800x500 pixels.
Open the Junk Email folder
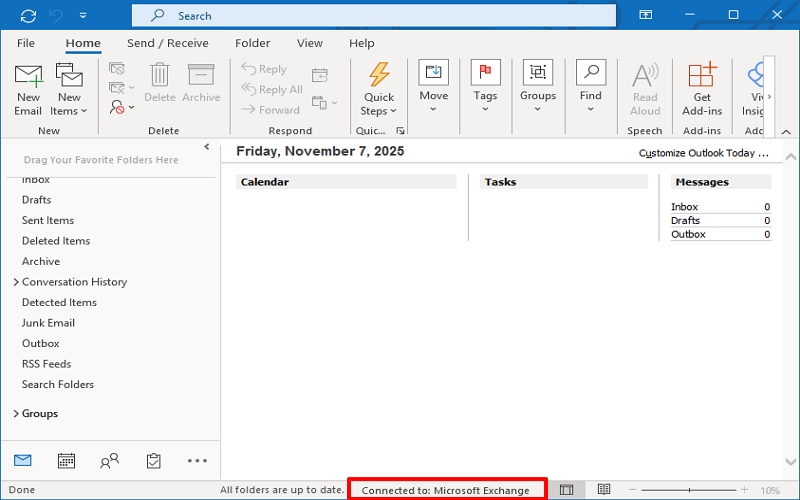coord(48,323)
